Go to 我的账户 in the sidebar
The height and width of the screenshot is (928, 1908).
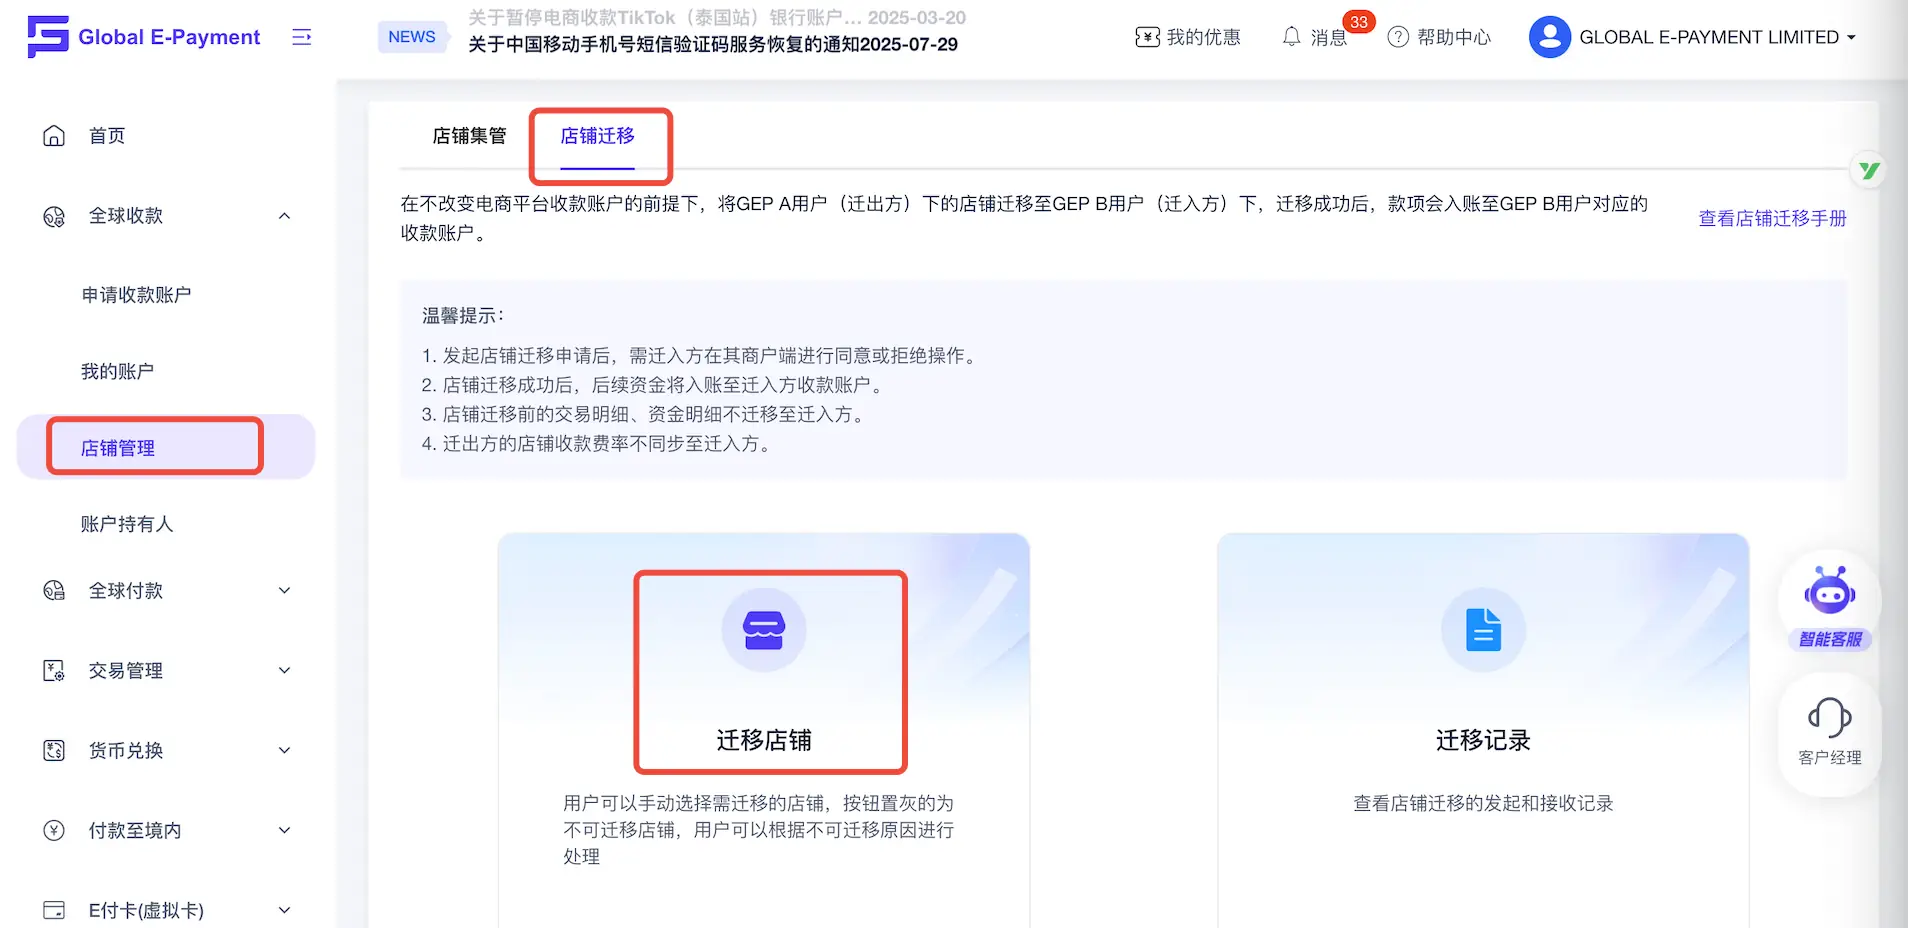tap(117, 372)
